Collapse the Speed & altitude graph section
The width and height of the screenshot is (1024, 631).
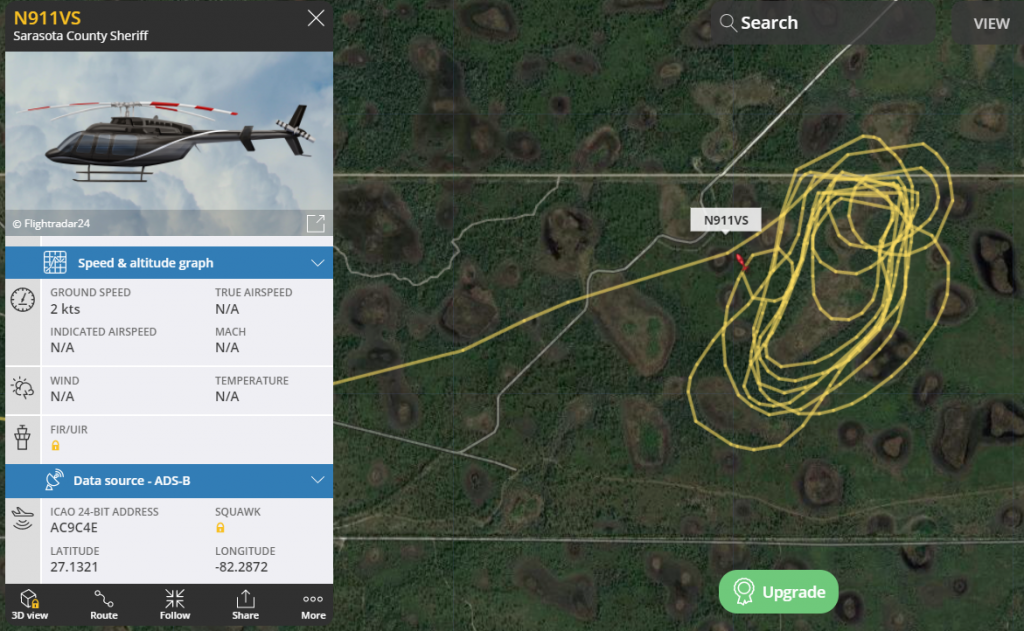coord(317,263)
